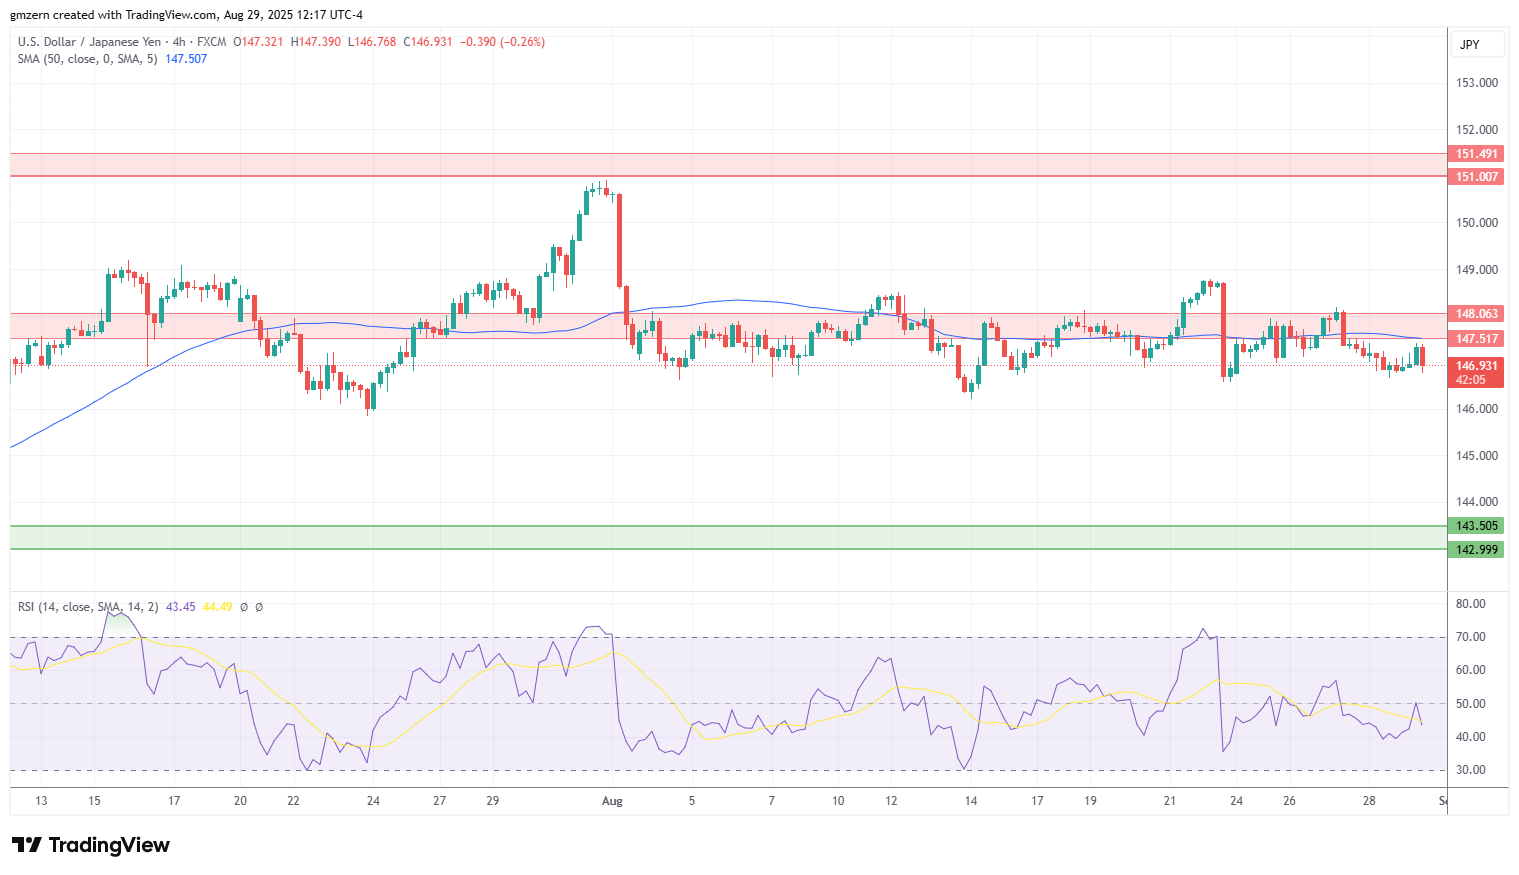Click the RSI moving average value 44.49
The width and height of the screenshot is (1519, 875).
pyautogui.click(x=217, y=607)
